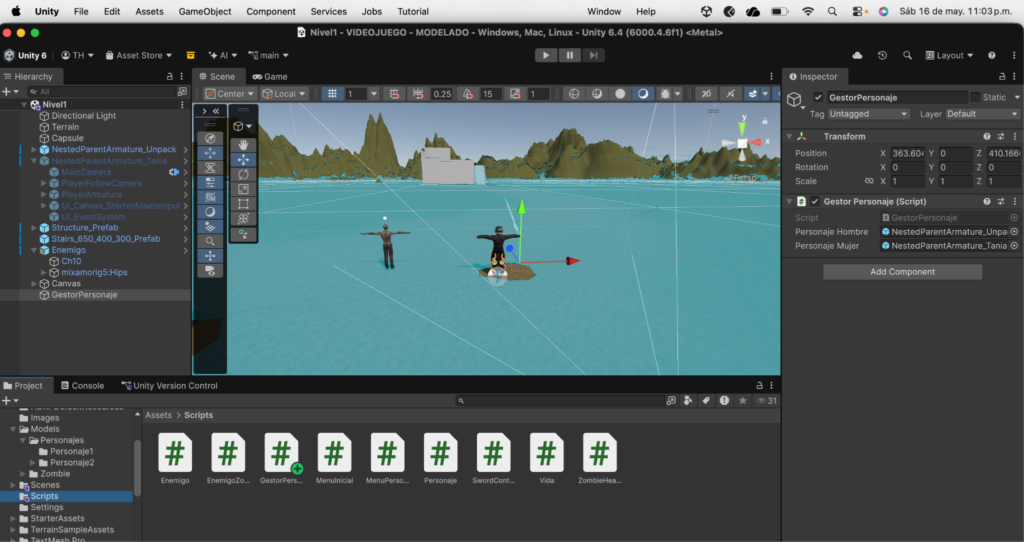Click the yellow package notification icon

[191, 56]
